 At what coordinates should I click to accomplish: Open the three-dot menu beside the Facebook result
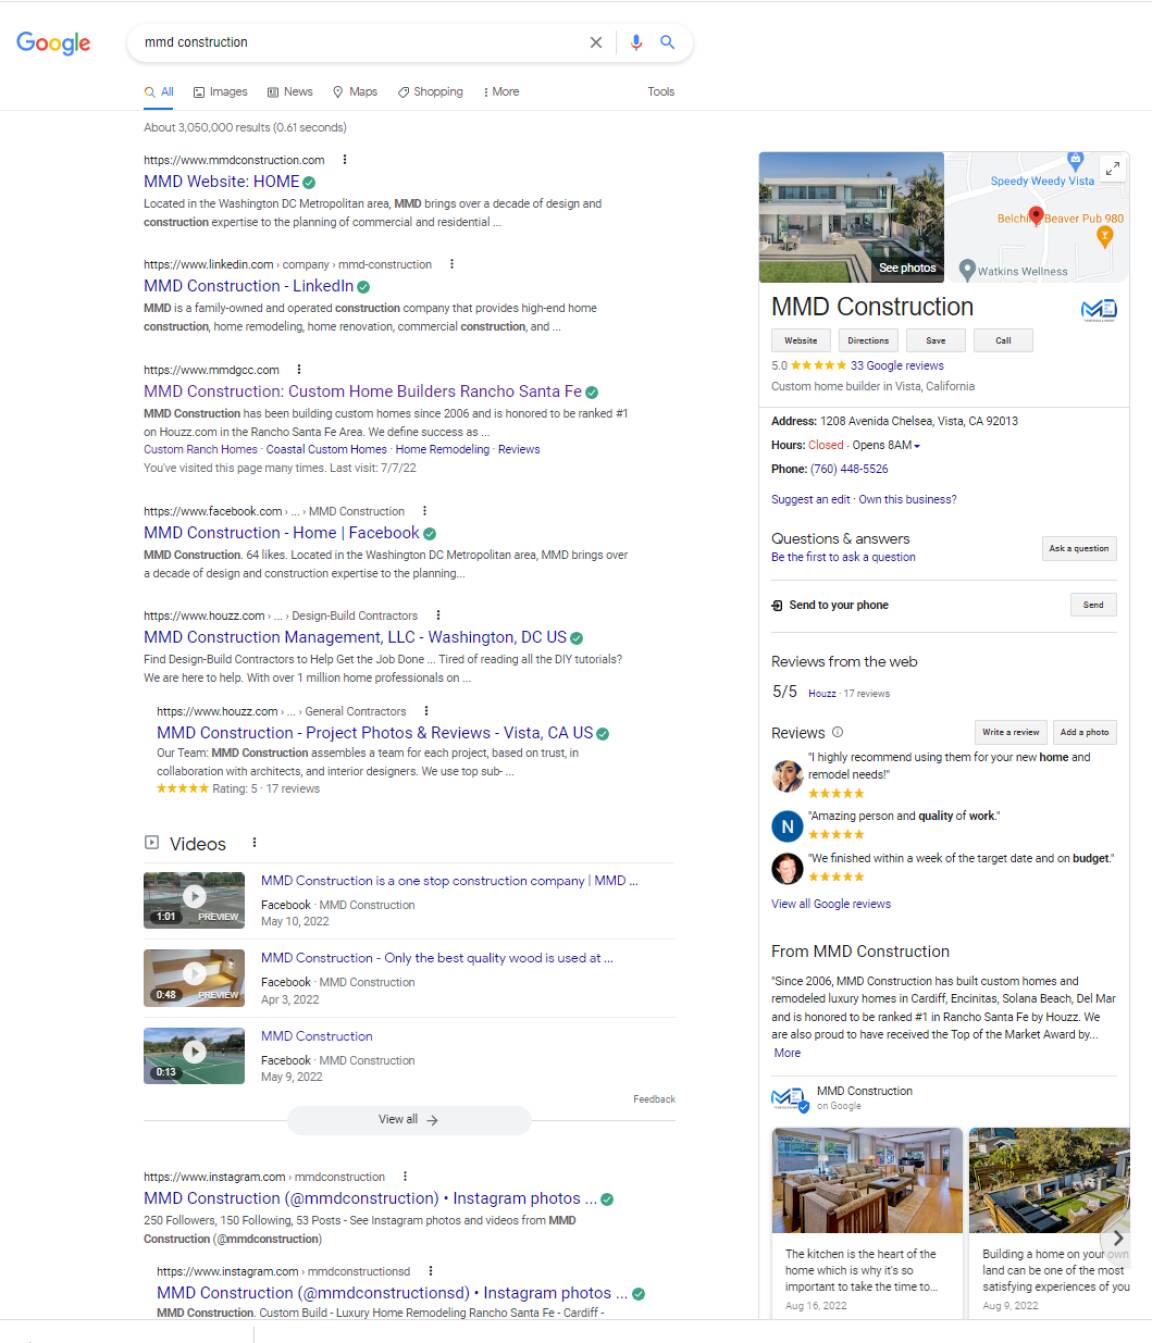point(427,511)
